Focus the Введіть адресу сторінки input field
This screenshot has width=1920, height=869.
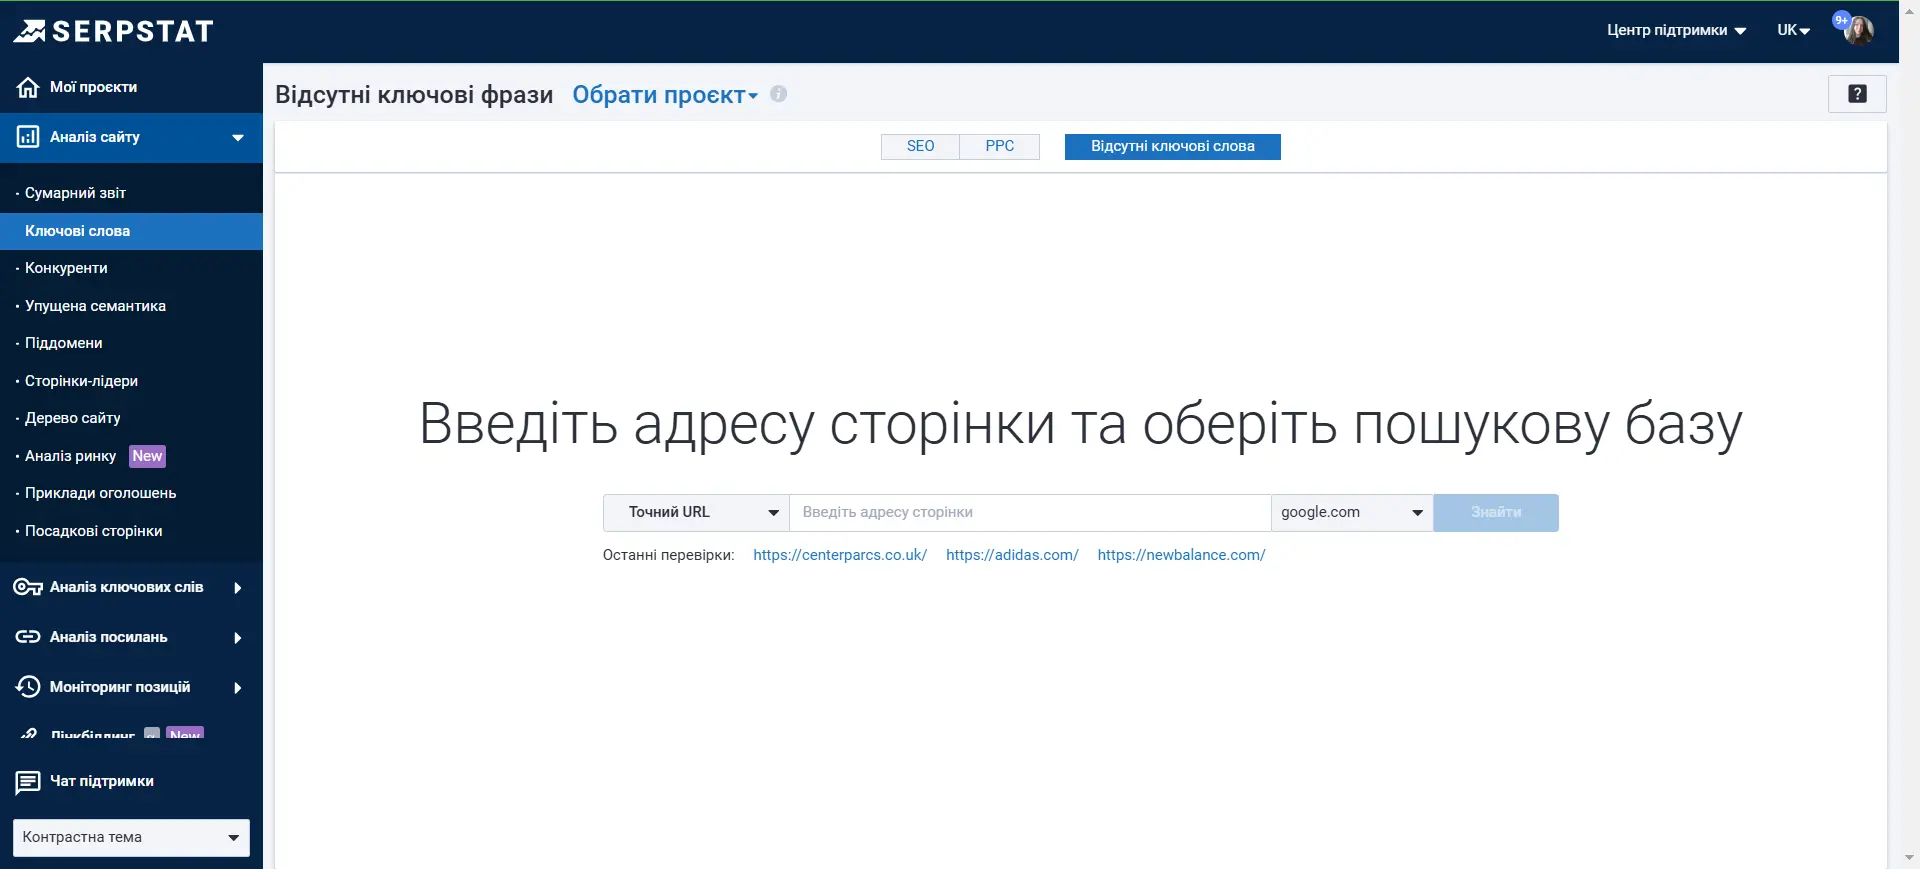(1030, 512)
